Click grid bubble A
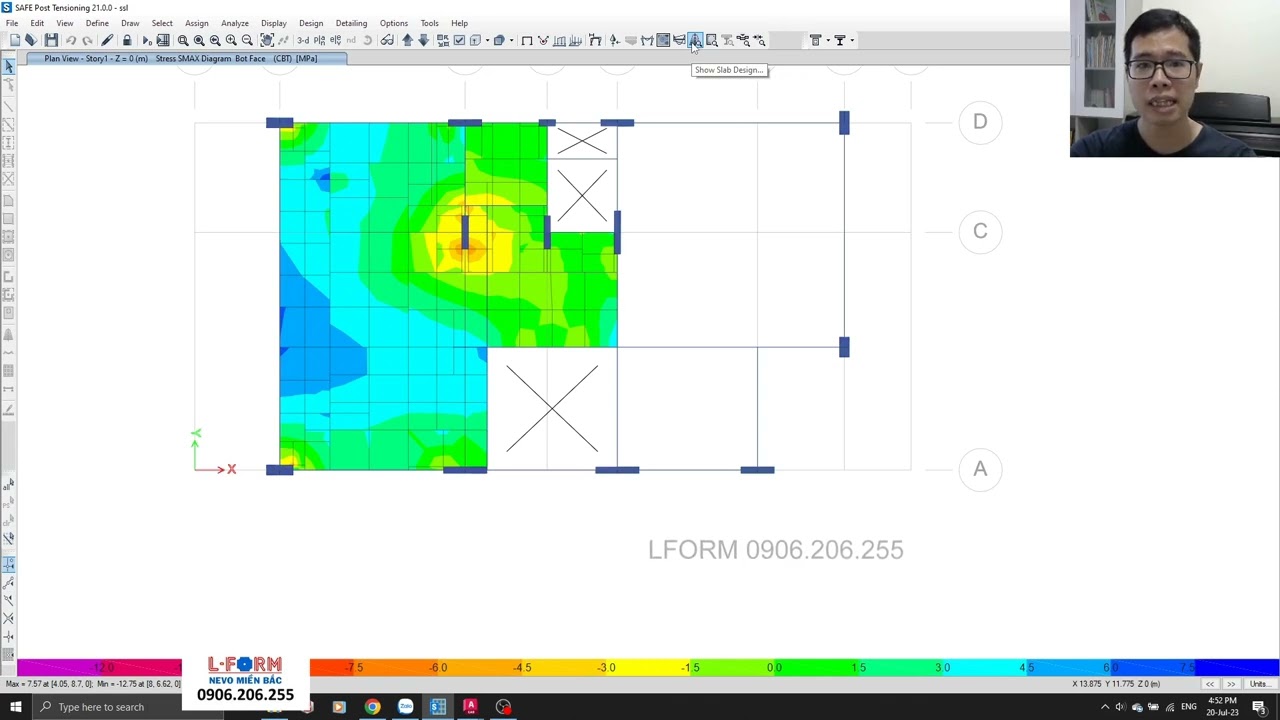Screen dimensions: 1280x720 click(x=980, y=469)
